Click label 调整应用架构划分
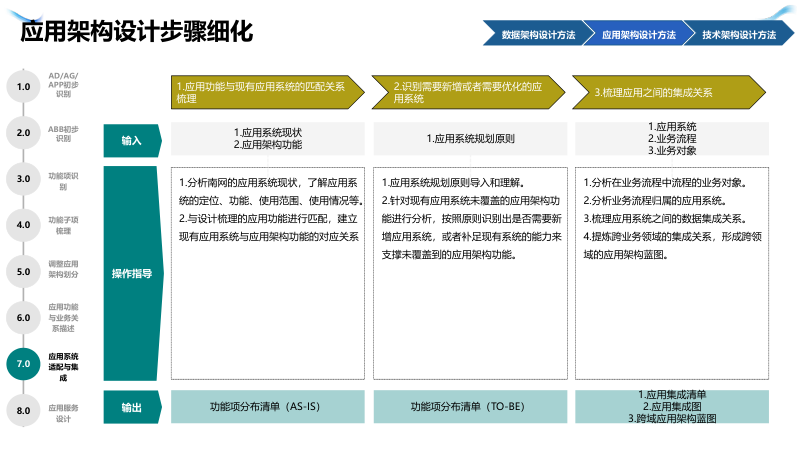The image size is (800, 450). (63, 269)
